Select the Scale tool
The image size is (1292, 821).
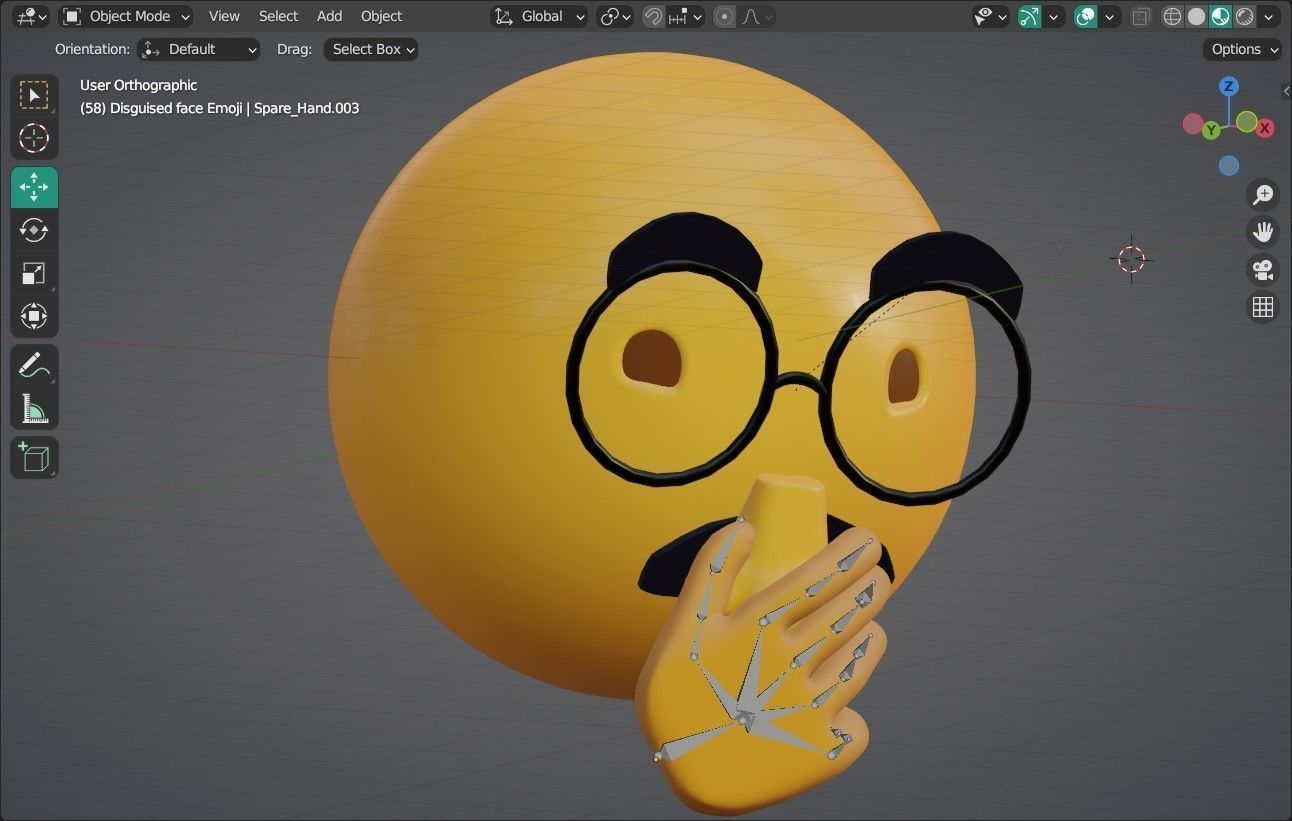coord(34,273)
